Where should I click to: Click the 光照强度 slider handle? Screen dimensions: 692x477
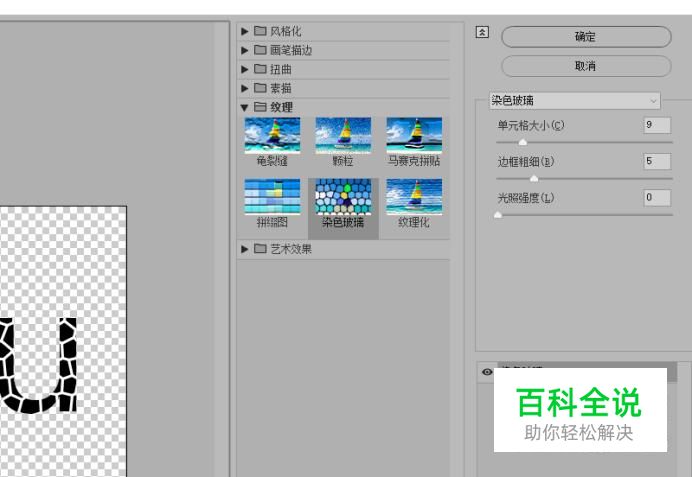498,215
